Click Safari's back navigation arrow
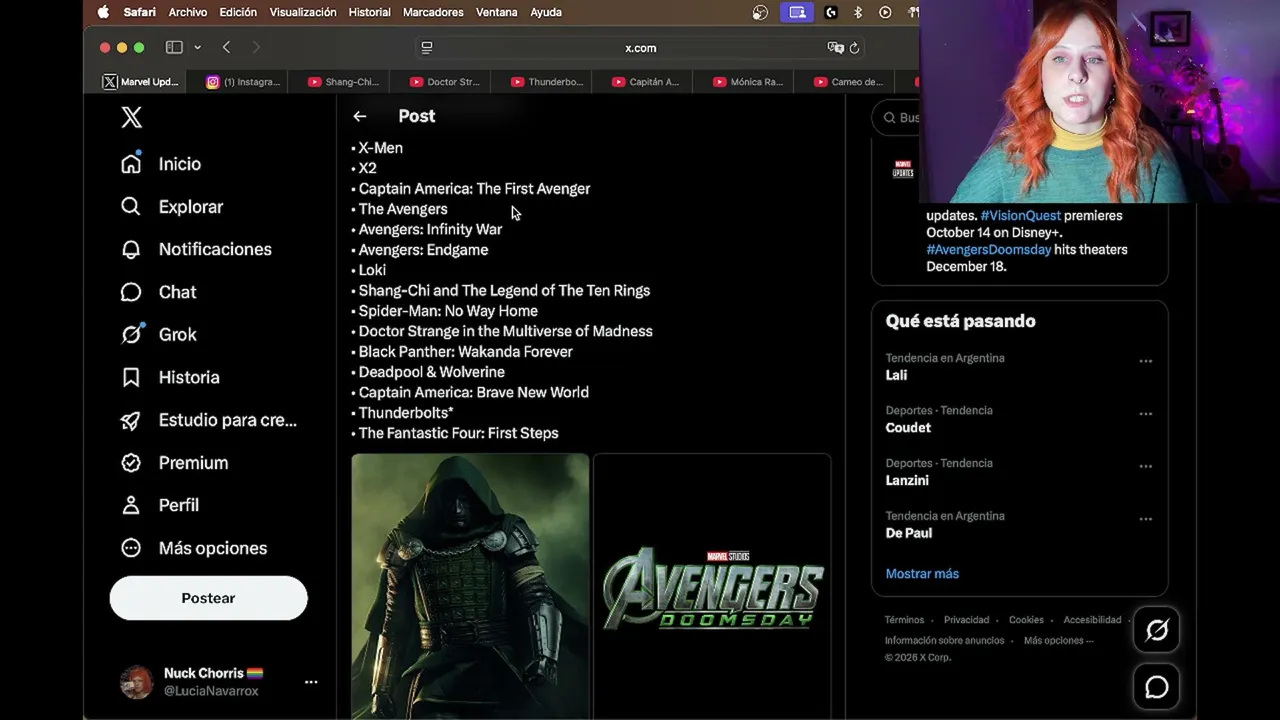 227,47
